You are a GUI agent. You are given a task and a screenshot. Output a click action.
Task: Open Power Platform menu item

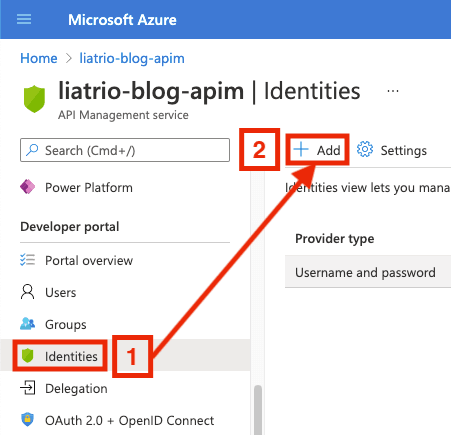[x=89, y=188]
